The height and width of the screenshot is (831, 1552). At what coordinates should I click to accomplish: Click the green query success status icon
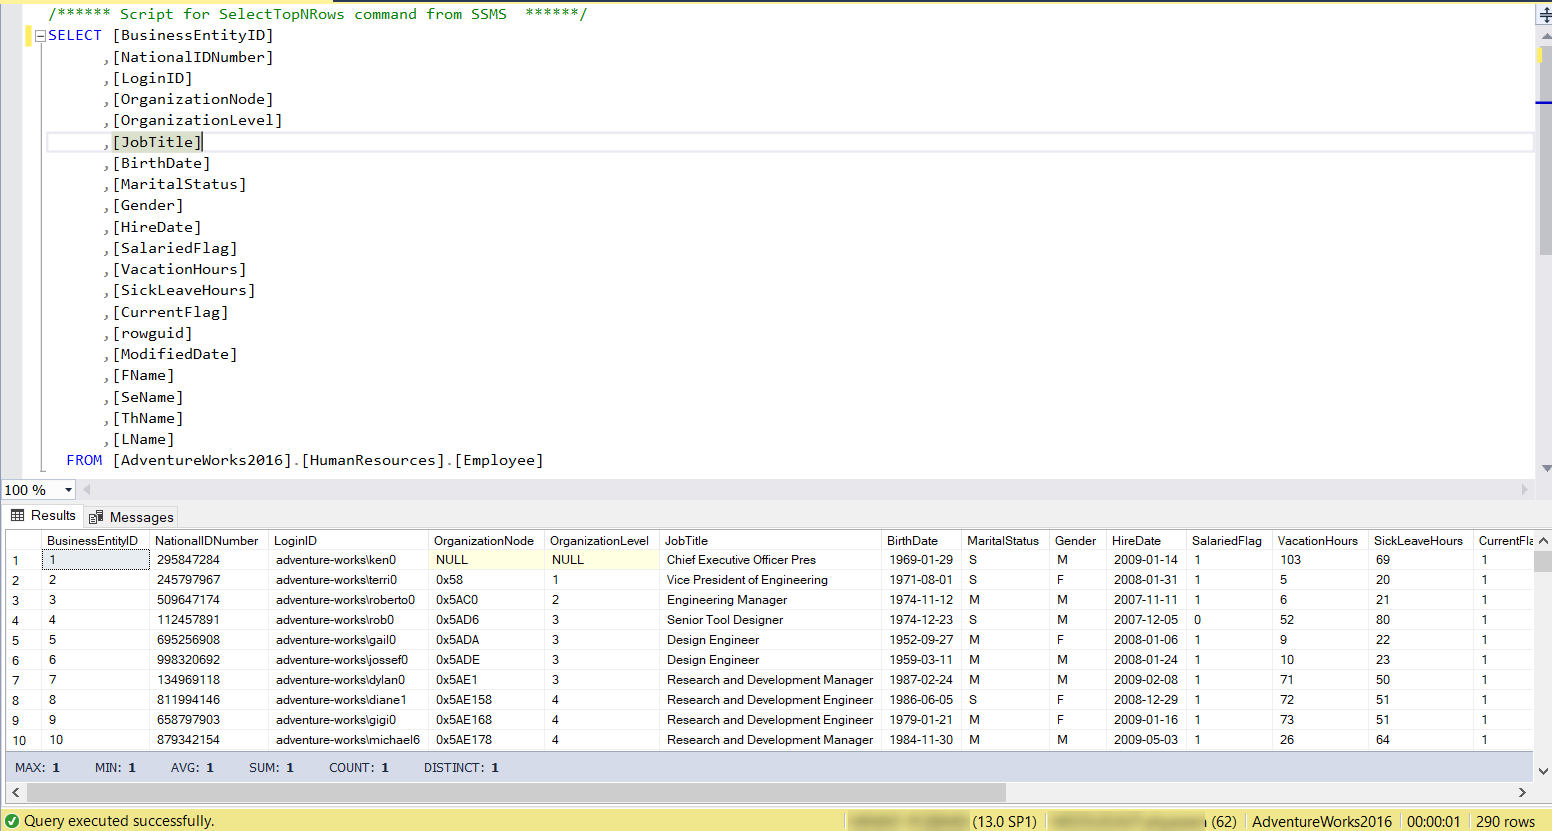12,821
